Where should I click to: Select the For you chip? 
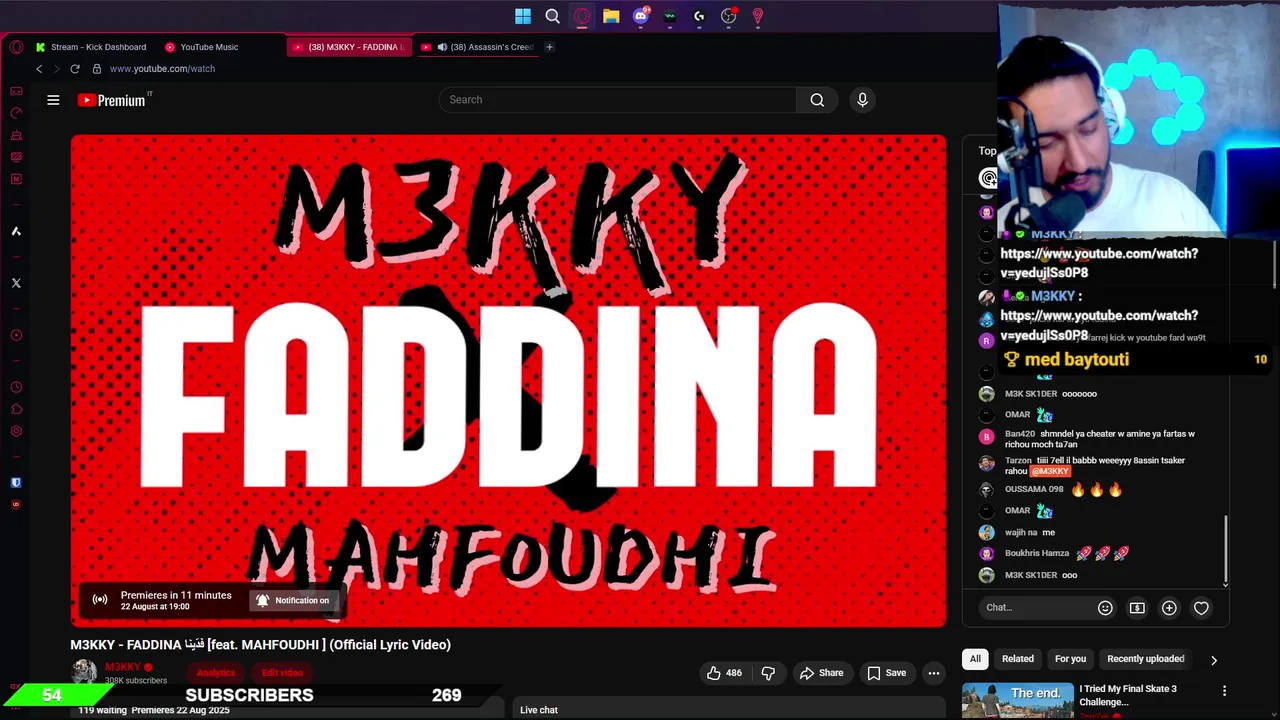click(x=1070, y=659)
